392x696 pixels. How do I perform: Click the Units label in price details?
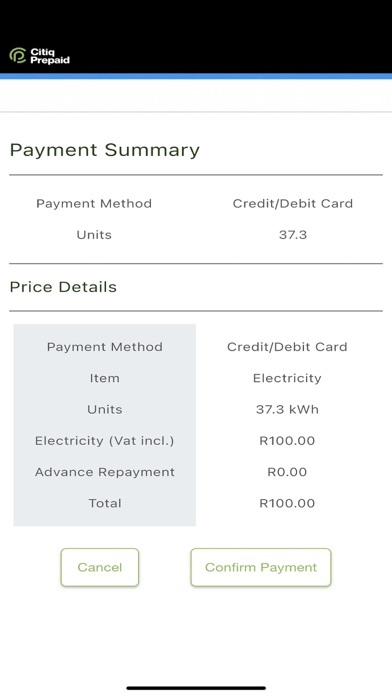point(105,409)
